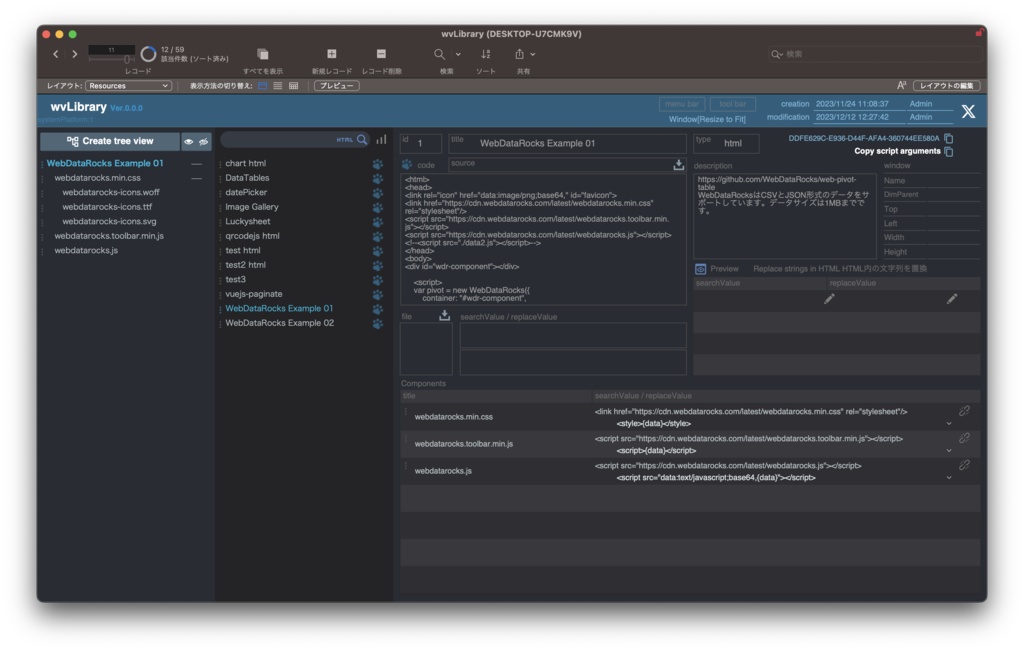Open link icon for webdatarocks.toolbar.min.js component
The height and width of the screenshot is (651, 1024).
(964, 438)
